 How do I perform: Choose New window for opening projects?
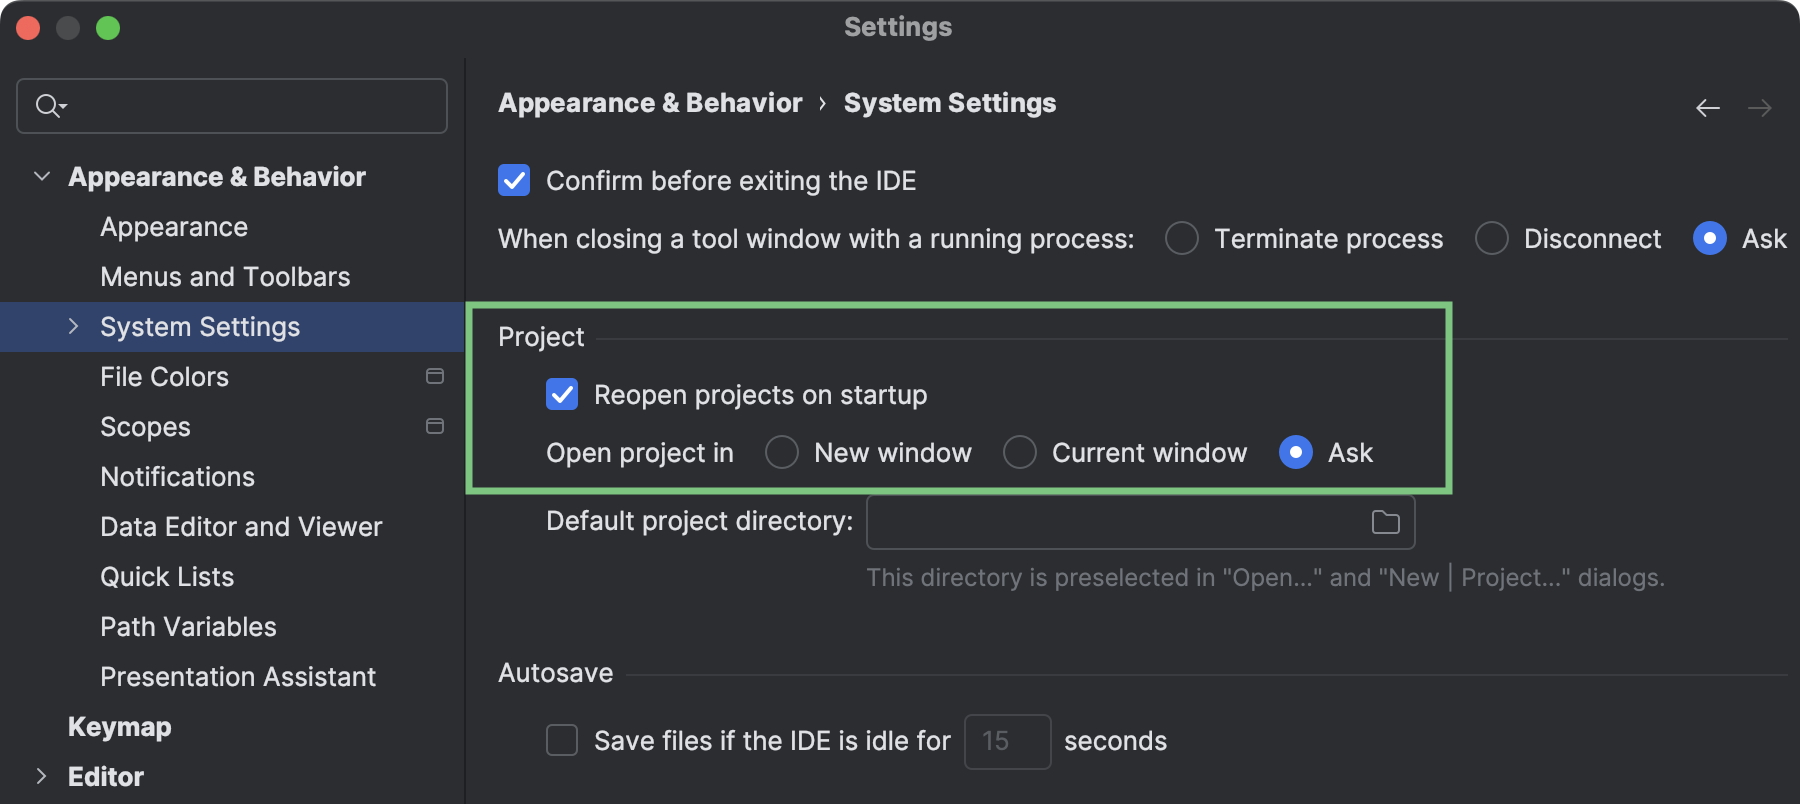782,452
